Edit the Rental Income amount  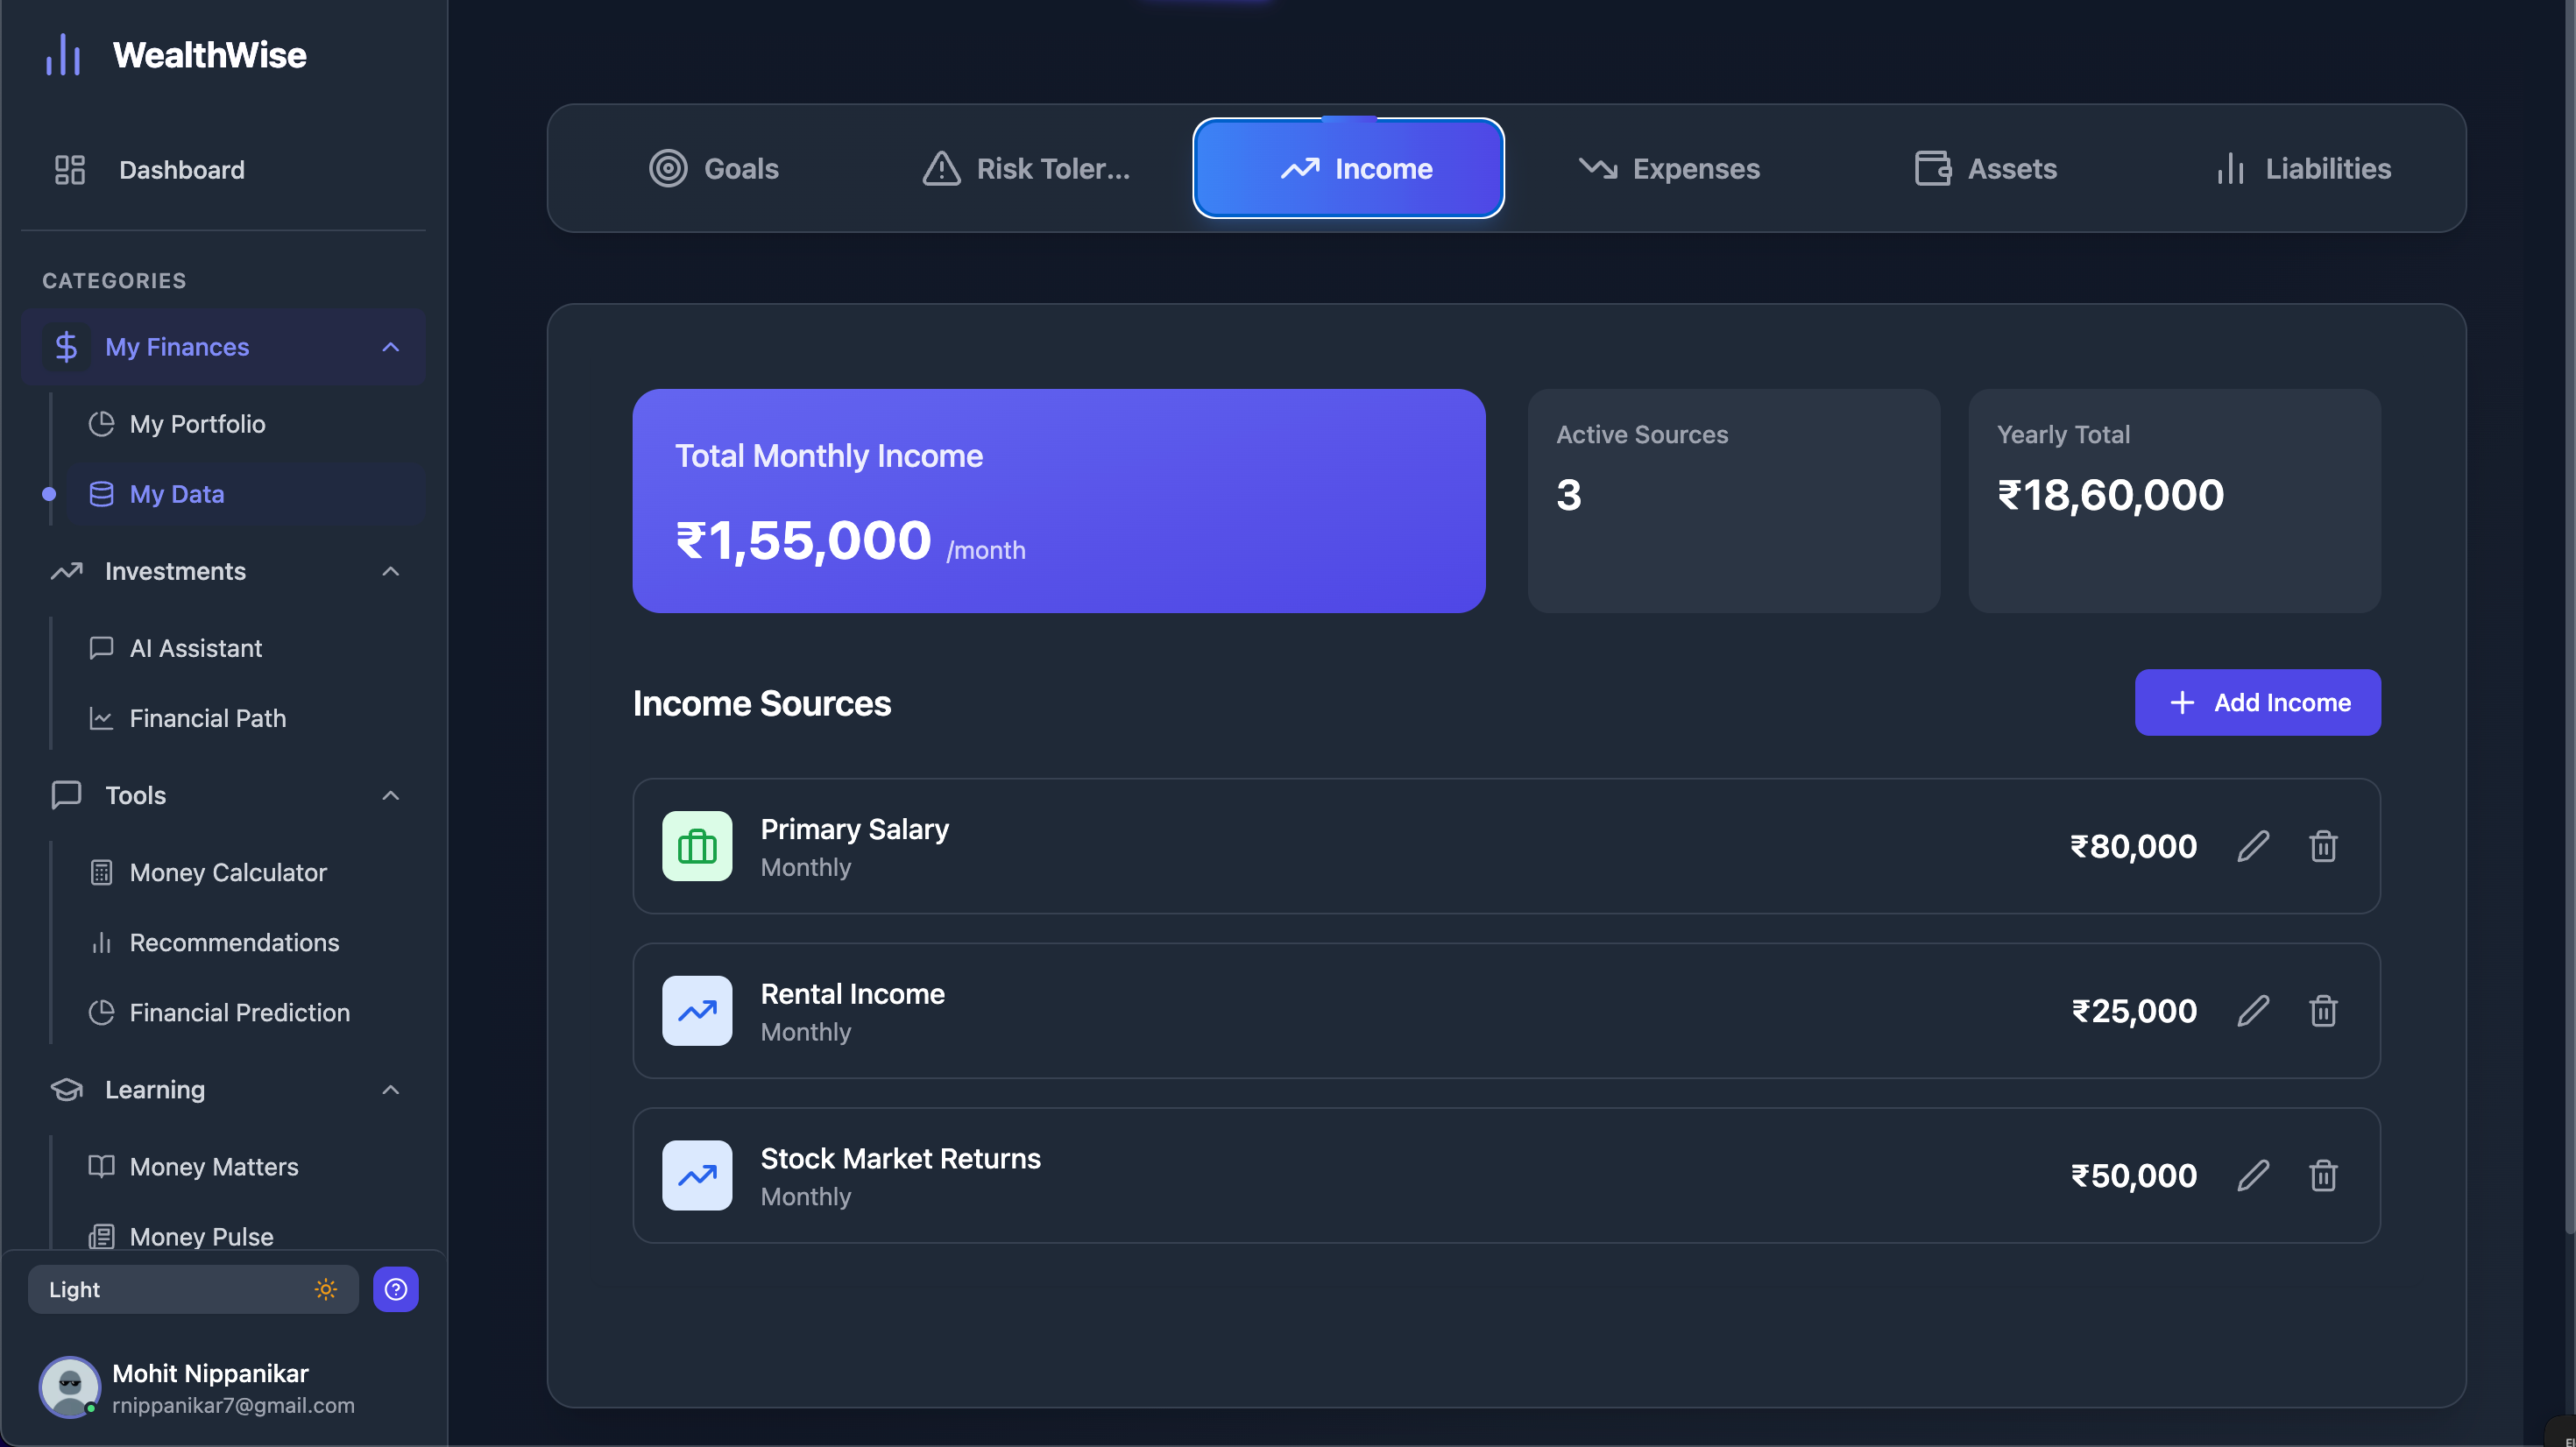point(2252,1011)
